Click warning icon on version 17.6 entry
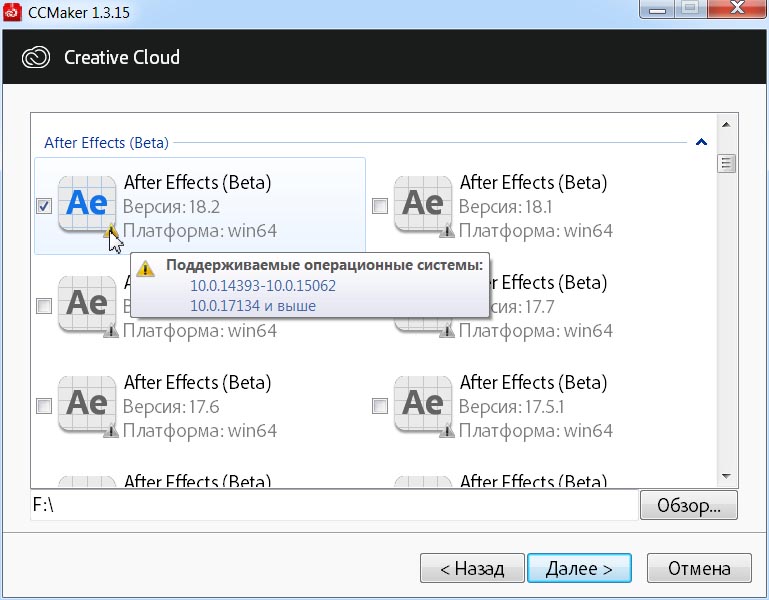 (x=111, y=430)
